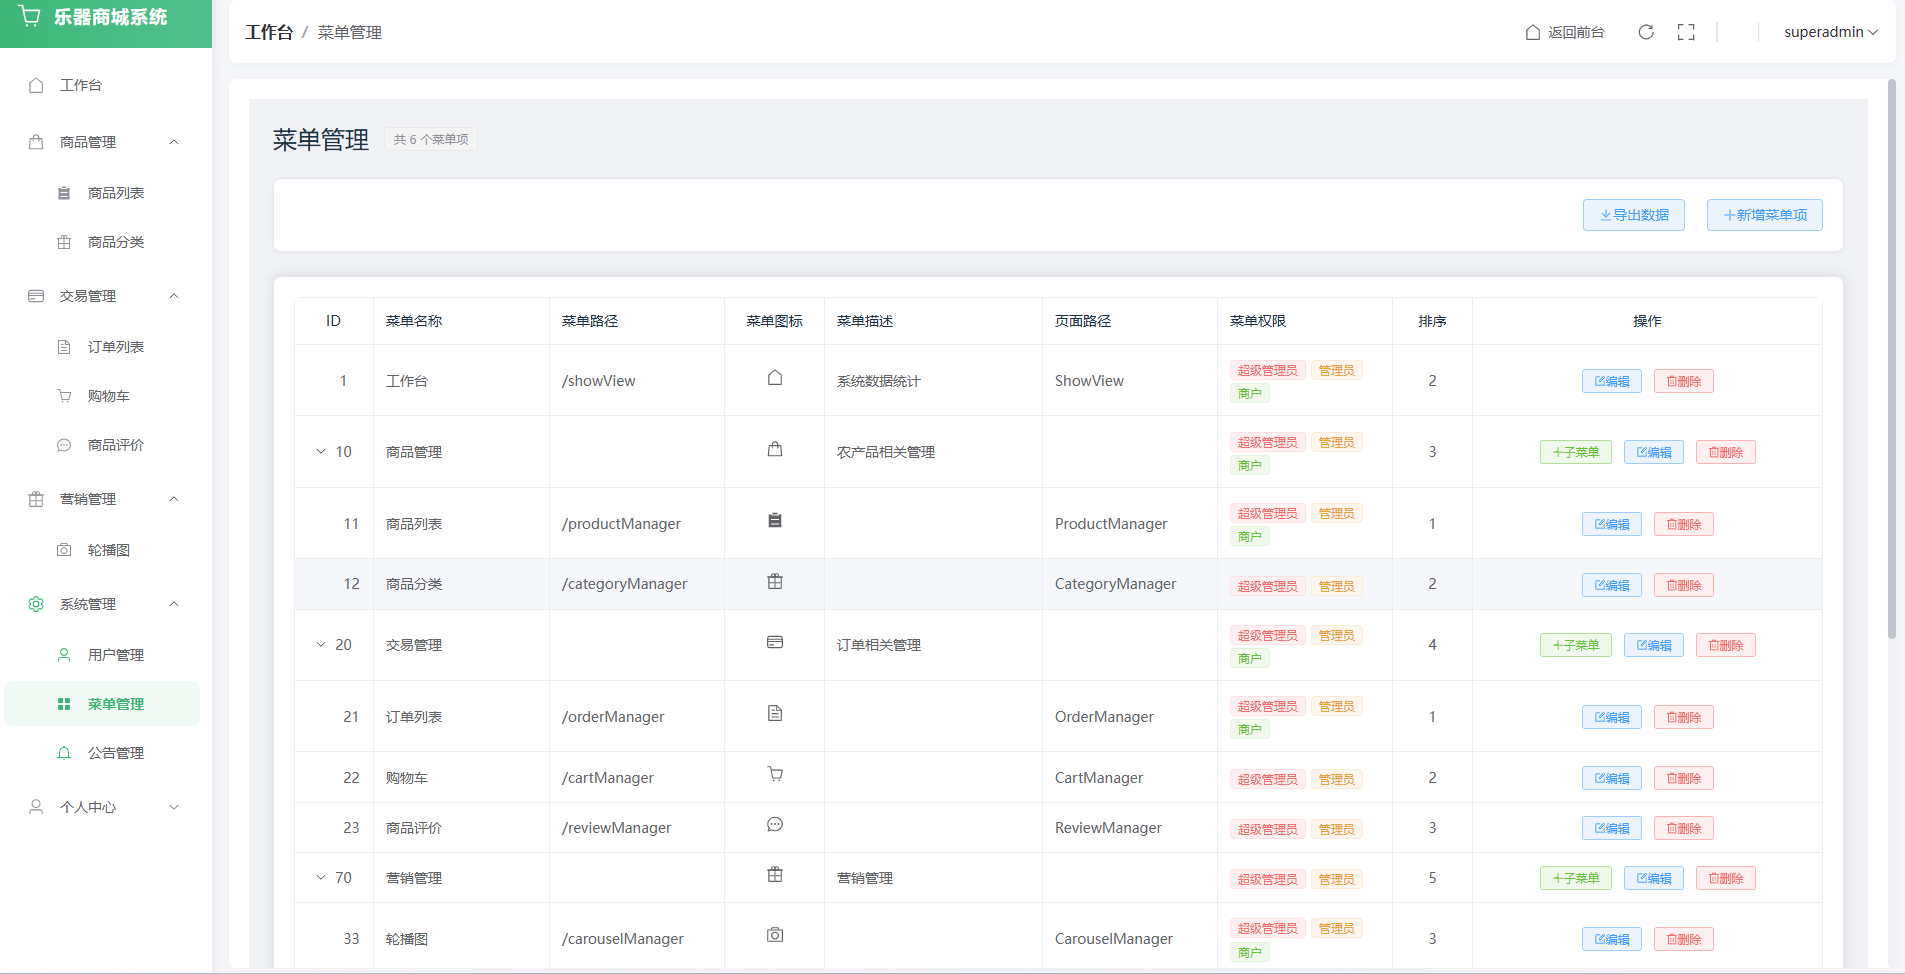Select 订单列表 in the sidebar
1905x974 pixels.
115,347
